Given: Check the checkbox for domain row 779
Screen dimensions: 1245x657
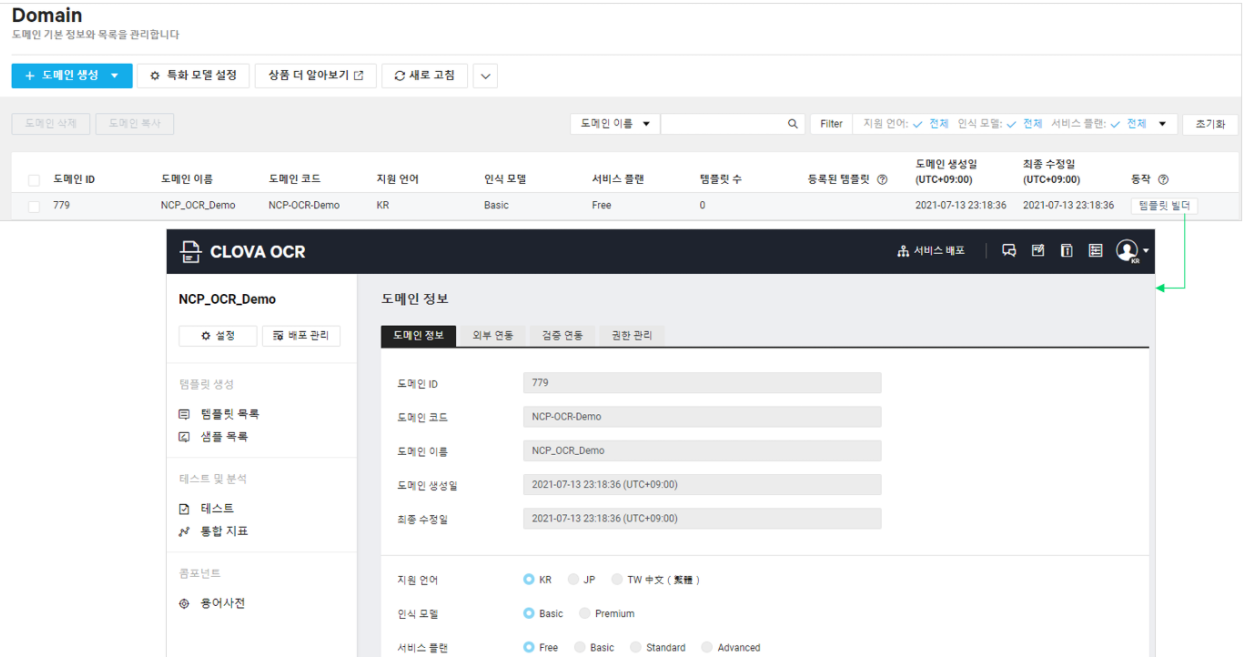Looking at the screenshot, I should (x=34, y=206).
